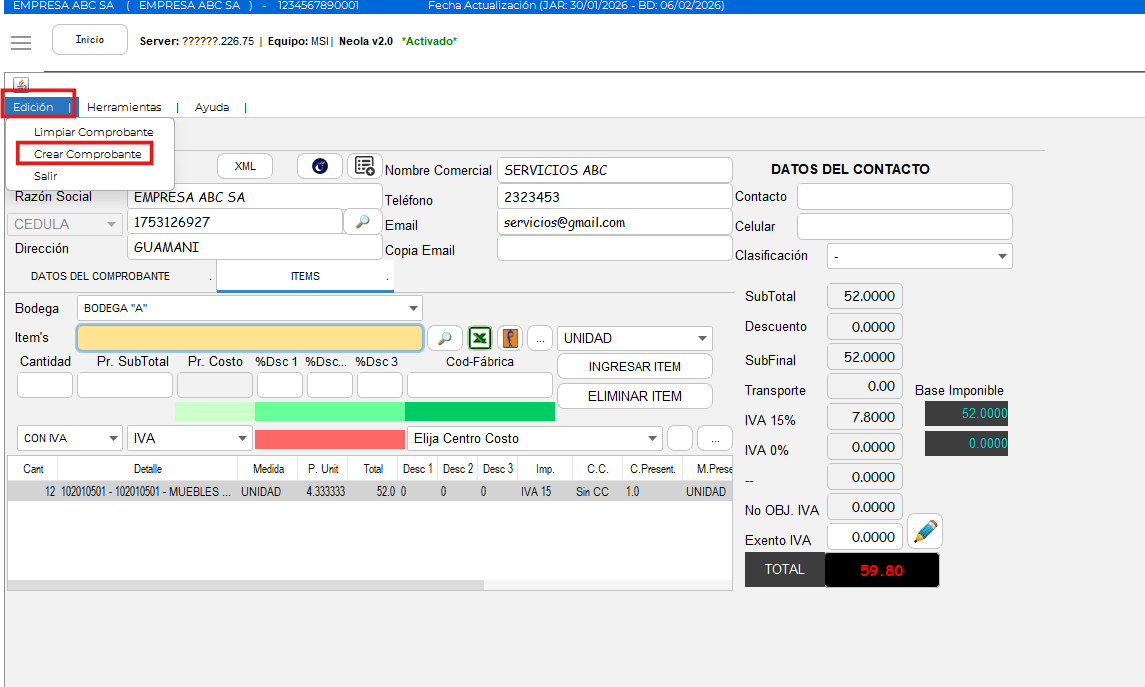Screen dimensions: 1145x687
Task: Open the Clasificación dropdown
Action: (1002, 257)
